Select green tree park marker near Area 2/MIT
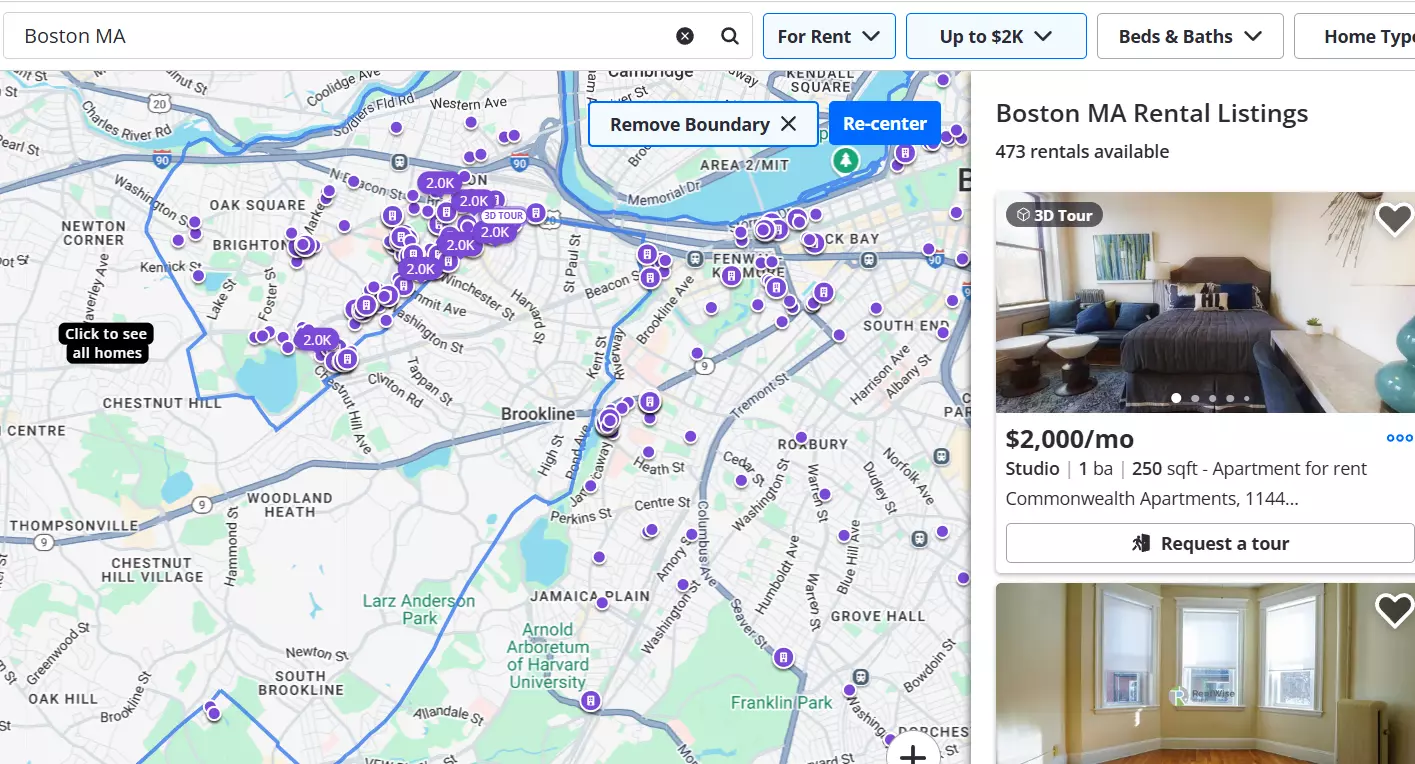 [846, 159]
